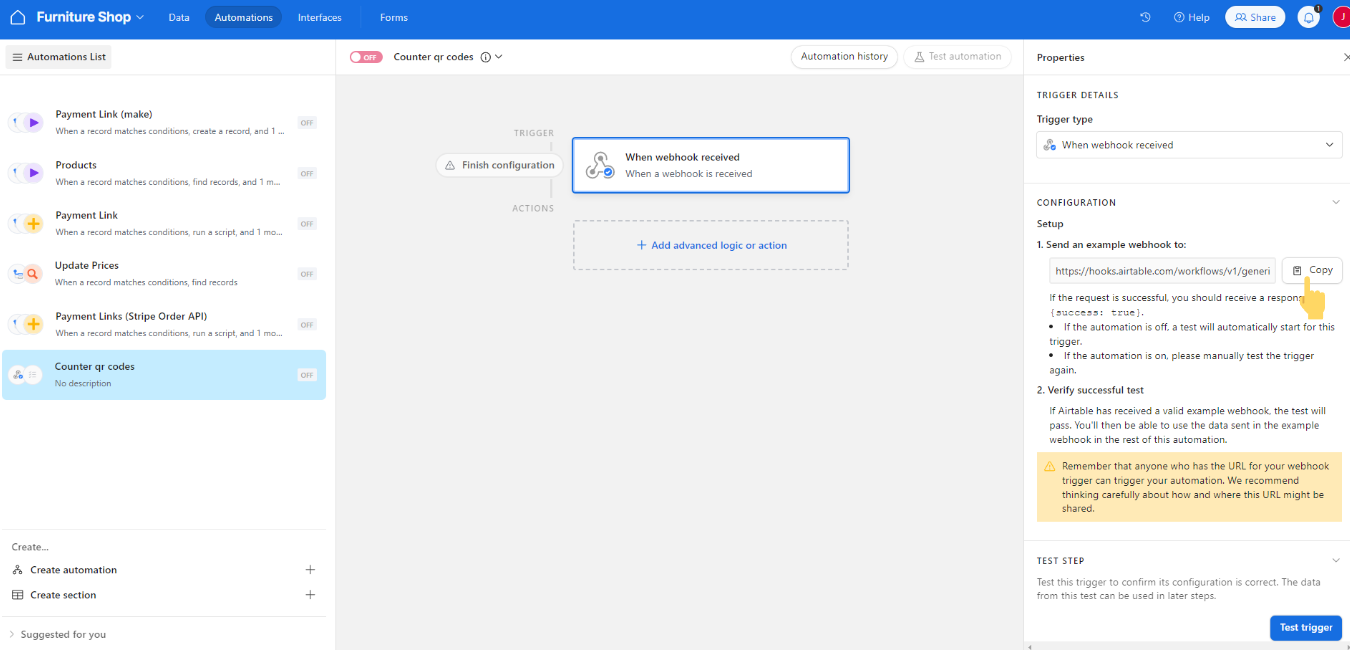The width and height of the screenshot is (1350, 650).
Task: Toggle OFF switch for Payment Link (make)
Action: click(x=307, y=123)
